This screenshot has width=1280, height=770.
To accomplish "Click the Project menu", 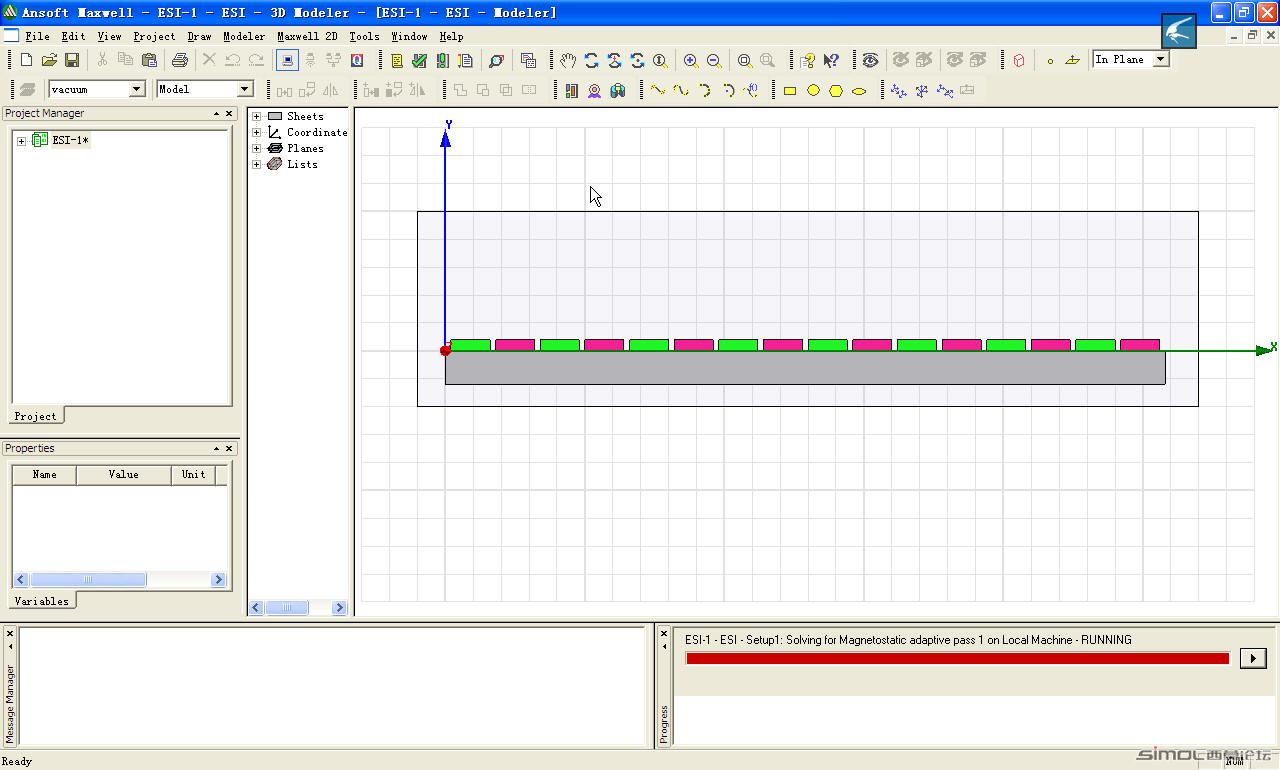I will pos(154,36).
